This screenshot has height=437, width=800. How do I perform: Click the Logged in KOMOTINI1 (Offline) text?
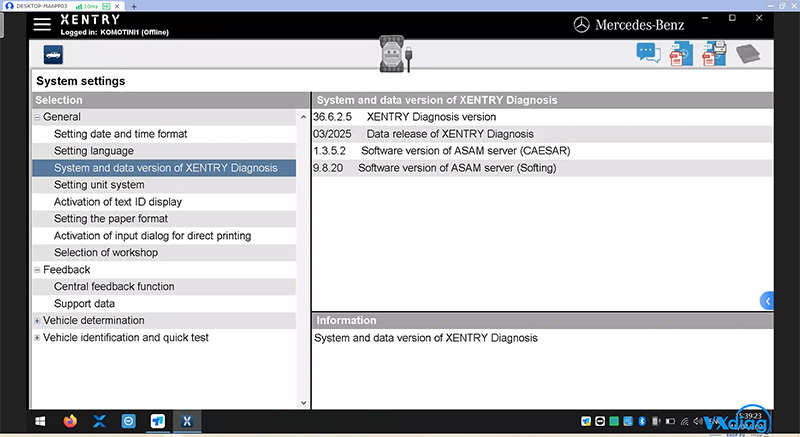(x=114, y=32)
